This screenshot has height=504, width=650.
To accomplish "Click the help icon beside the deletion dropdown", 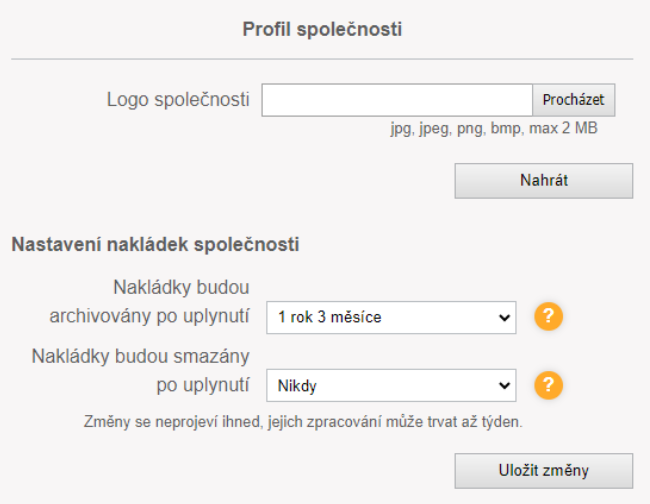I will point(550,385).
